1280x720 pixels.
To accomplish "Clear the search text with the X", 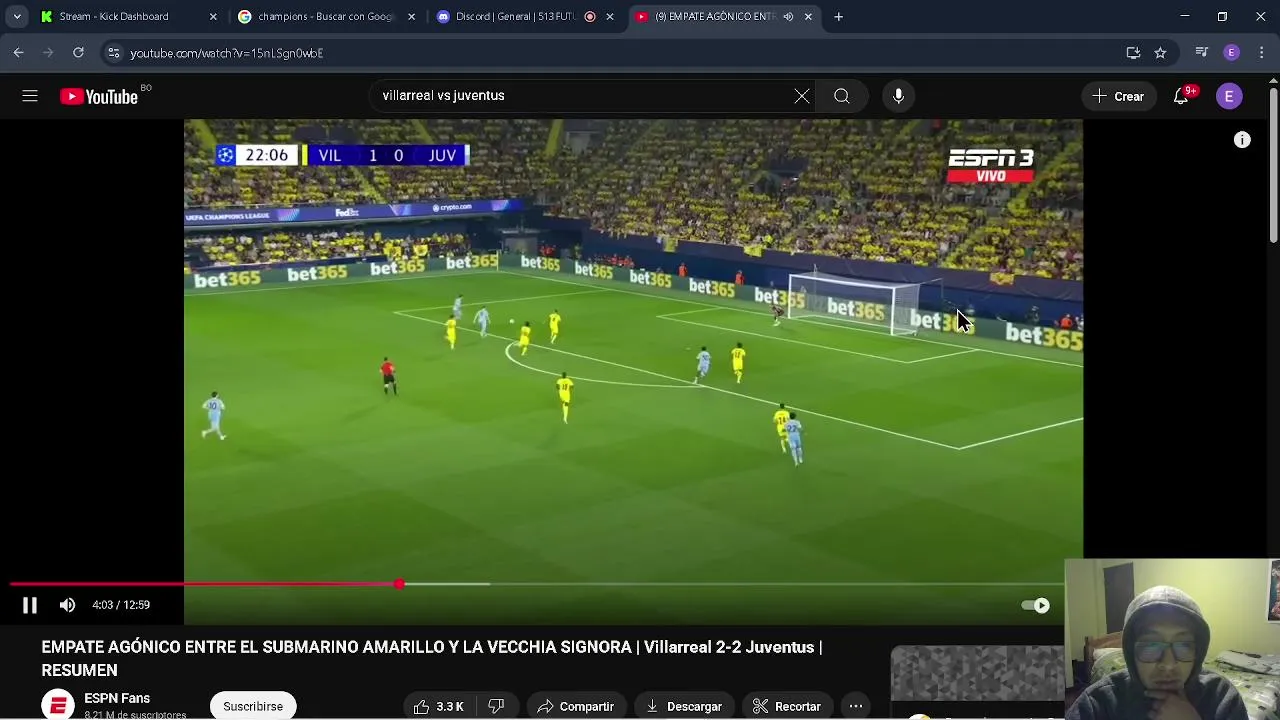I will pos(802,96).
